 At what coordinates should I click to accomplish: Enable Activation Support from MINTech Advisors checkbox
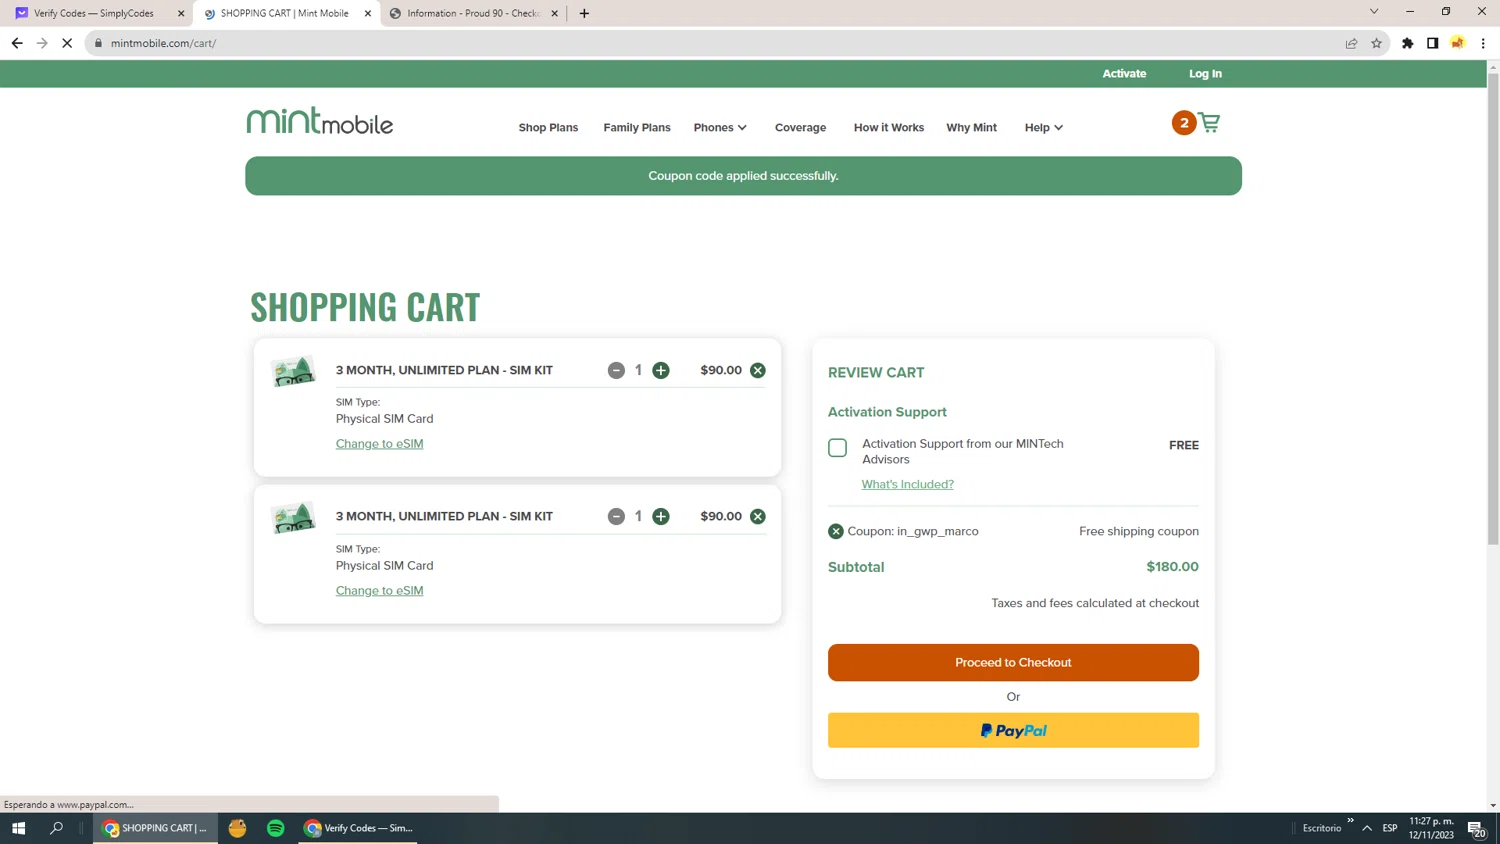pyautogui.click(x=838, y=448)
